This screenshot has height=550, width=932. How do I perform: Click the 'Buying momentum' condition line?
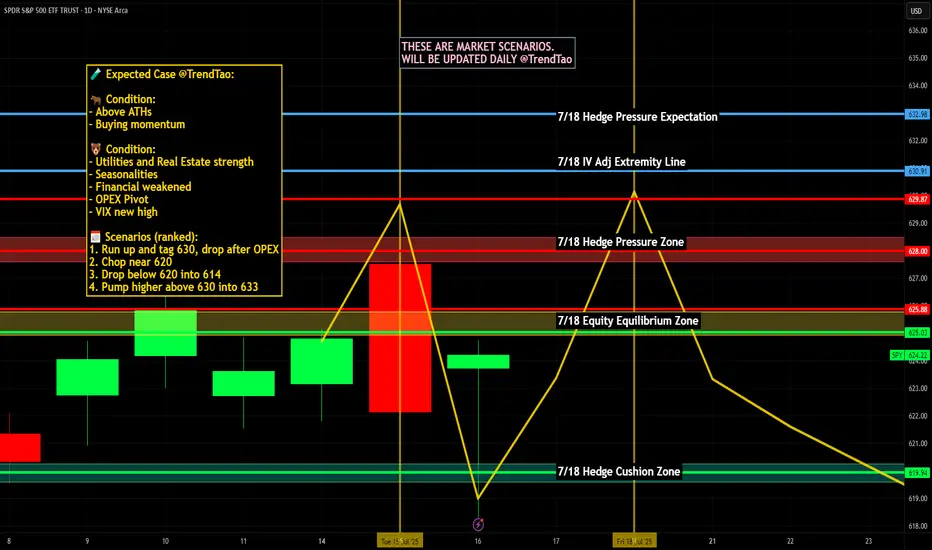[137, 124]
